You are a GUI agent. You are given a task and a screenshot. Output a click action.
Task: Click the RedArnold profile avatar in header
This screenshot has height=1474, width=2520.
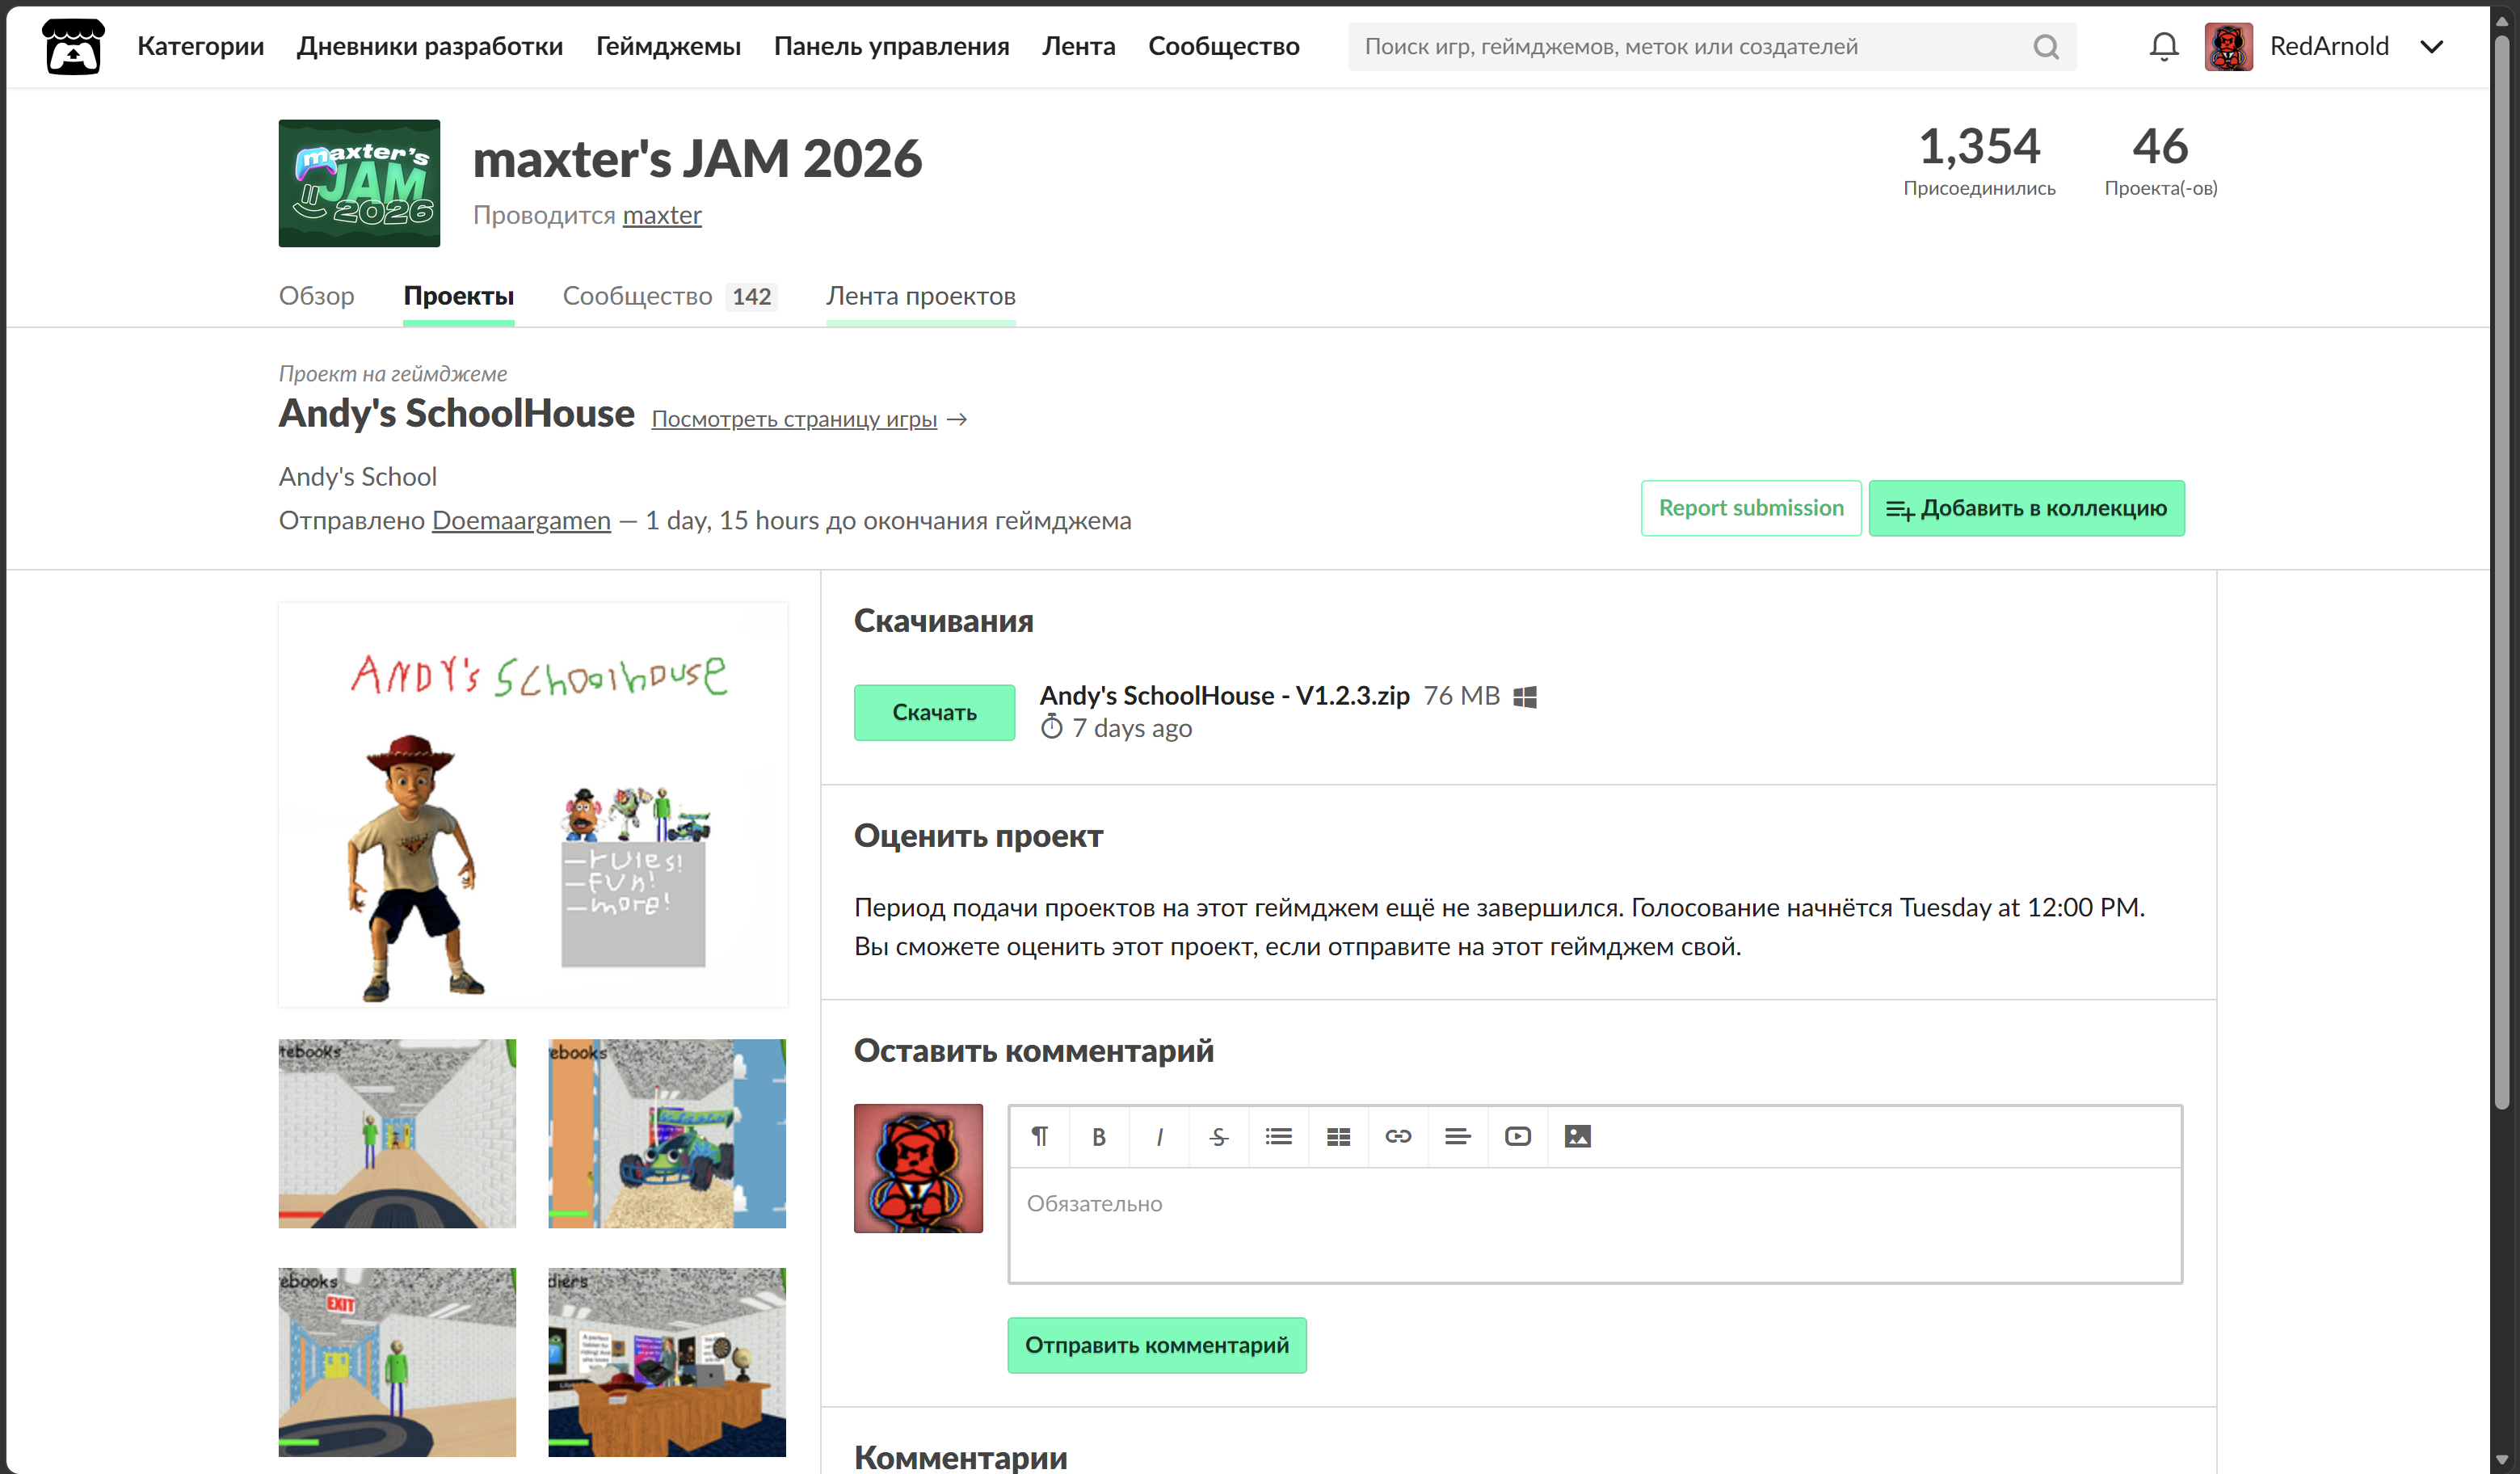(x=2228, y=46)
